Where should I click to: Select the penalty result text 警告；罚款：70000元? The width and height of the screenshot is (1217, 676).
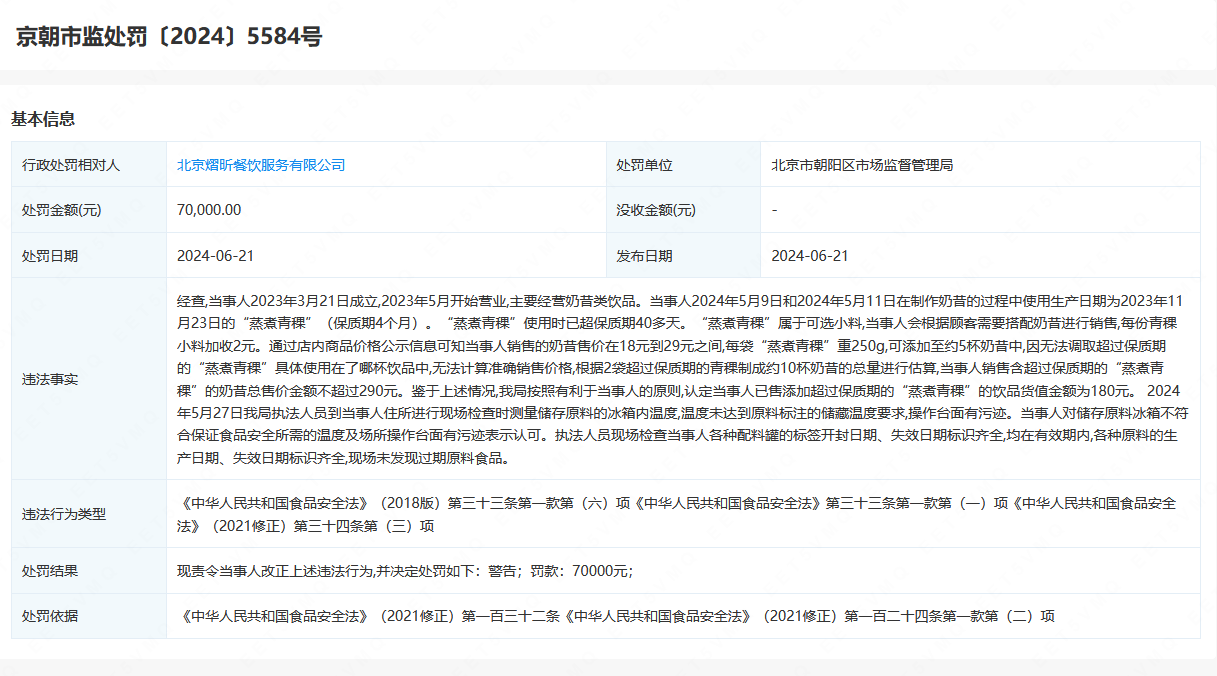[559, 571]
